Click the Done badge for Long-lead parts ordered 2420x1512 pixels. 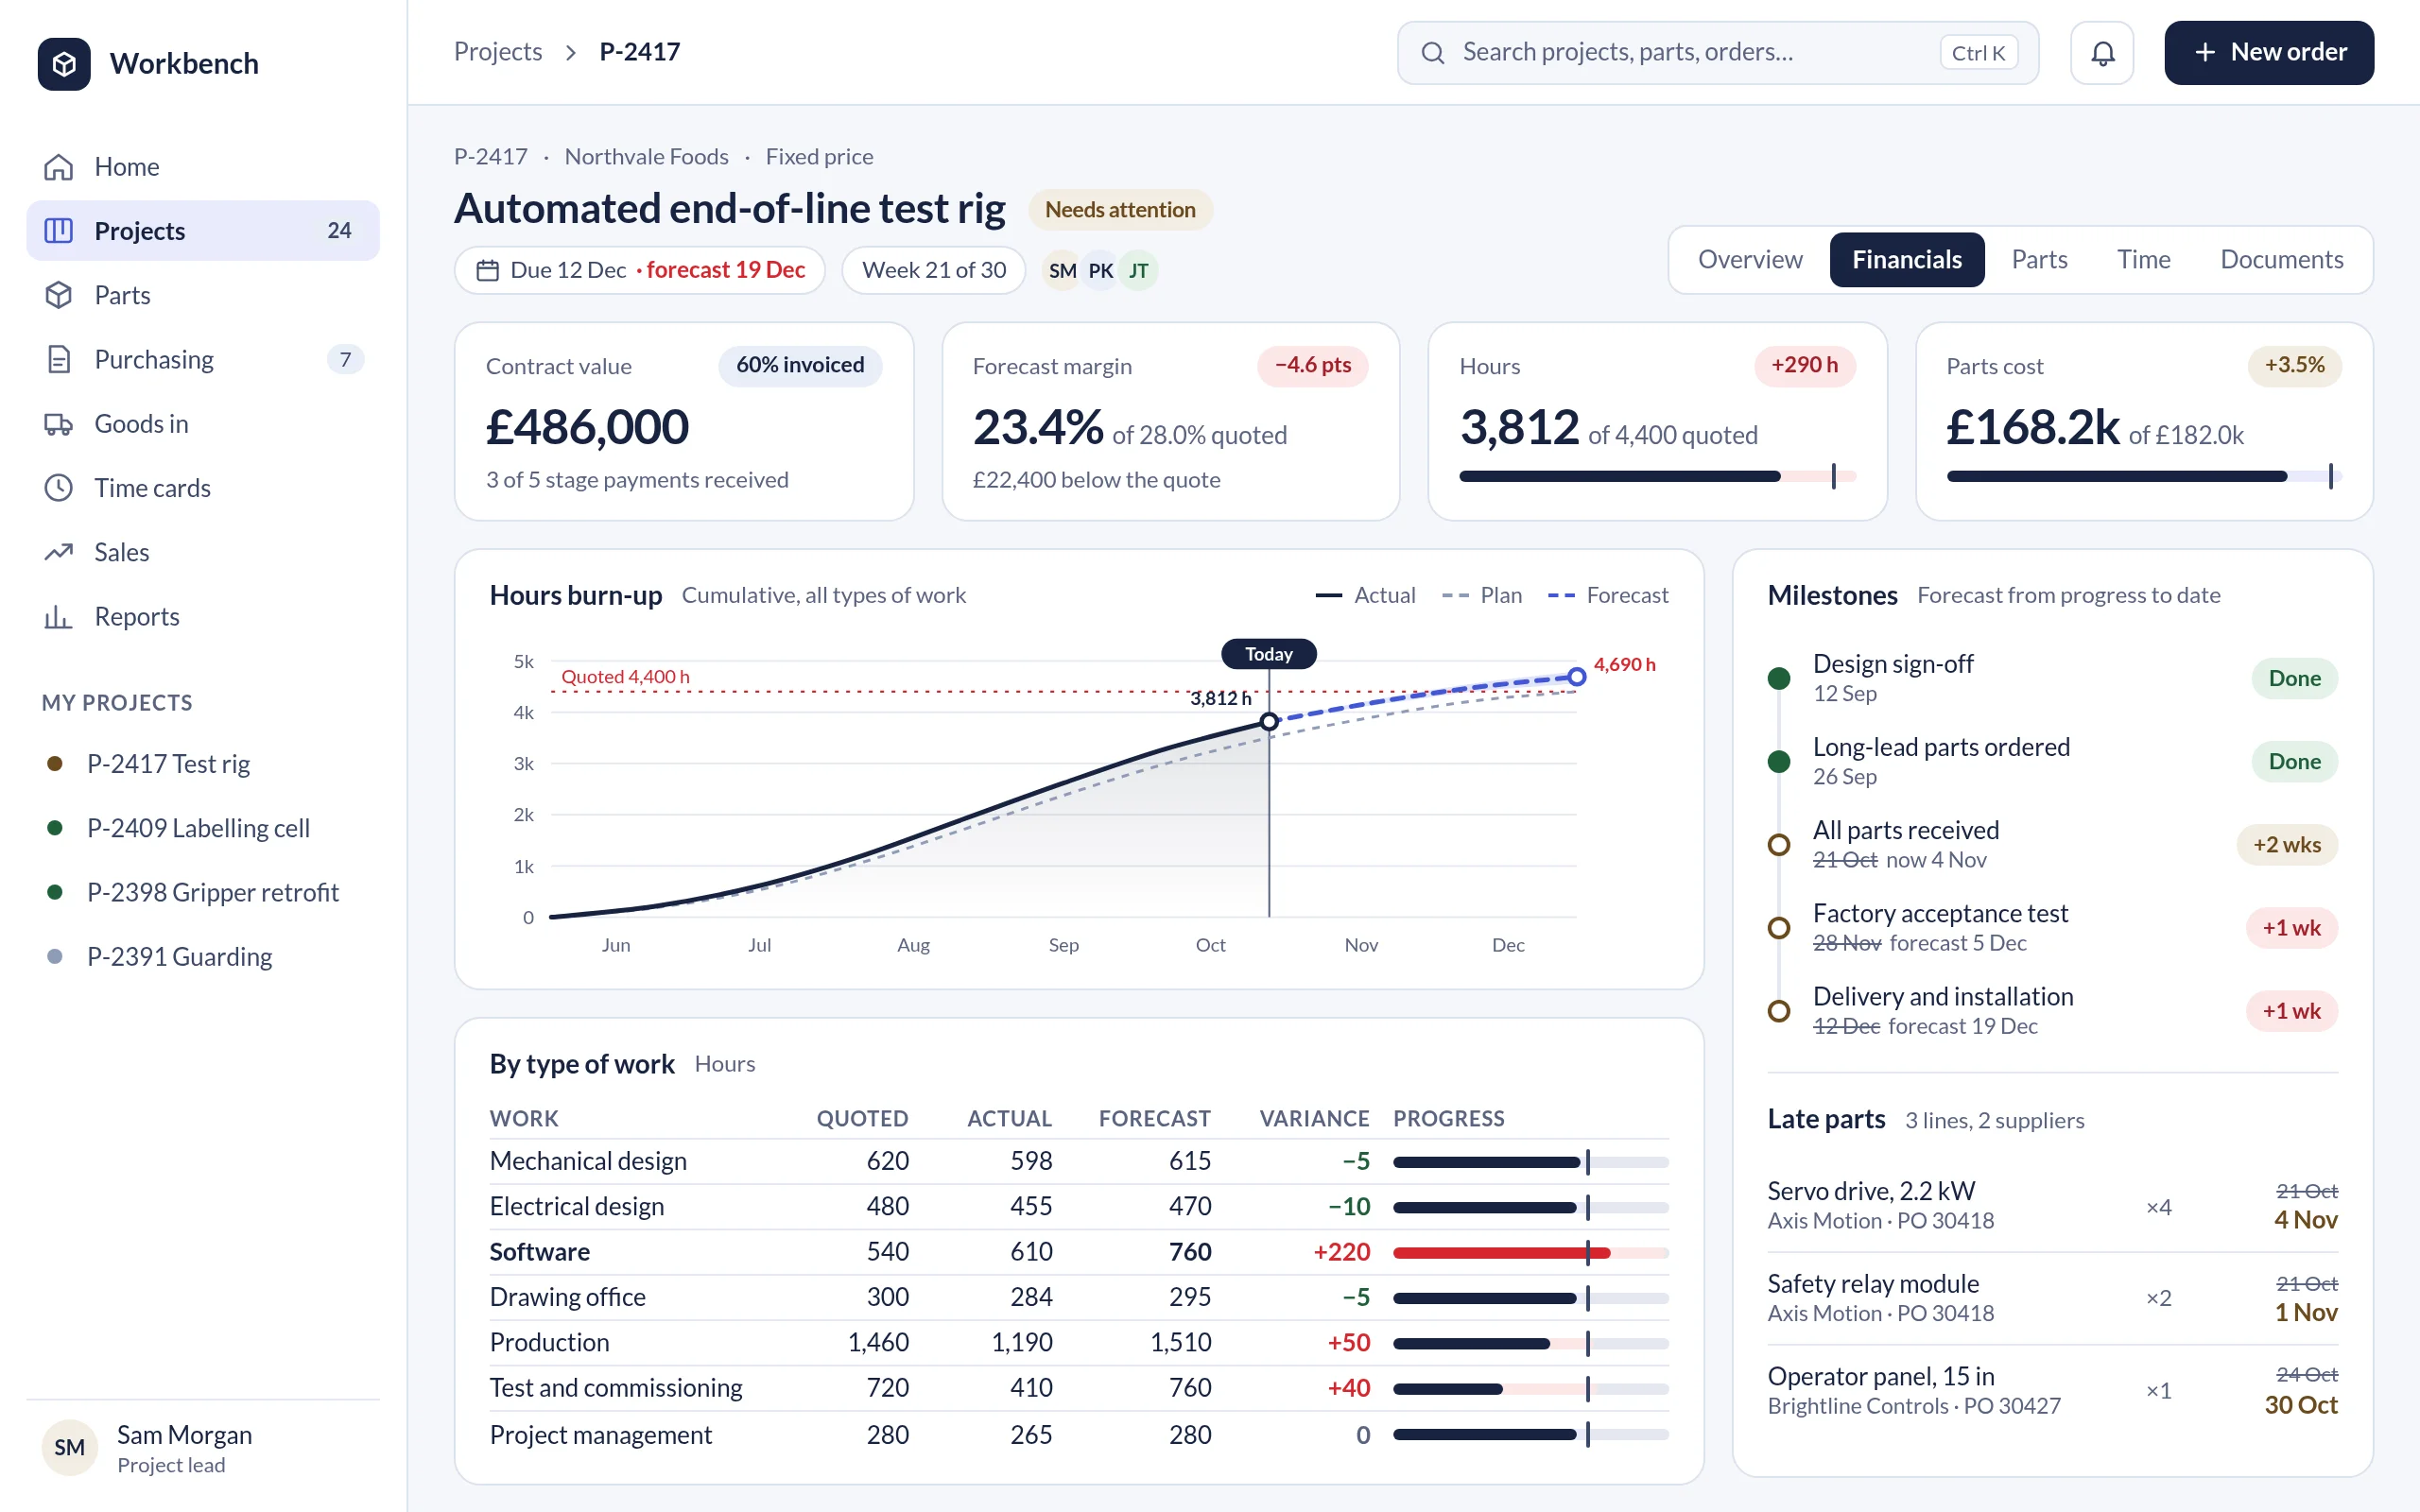click(x=2295, y=762)
